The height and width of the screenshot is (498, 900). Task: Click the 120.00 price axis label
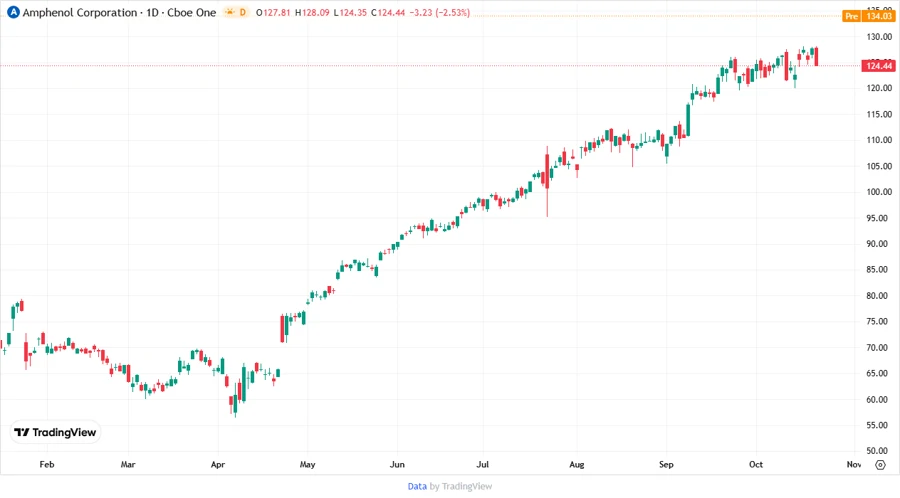pyautogui.click(x=879, y=88)
